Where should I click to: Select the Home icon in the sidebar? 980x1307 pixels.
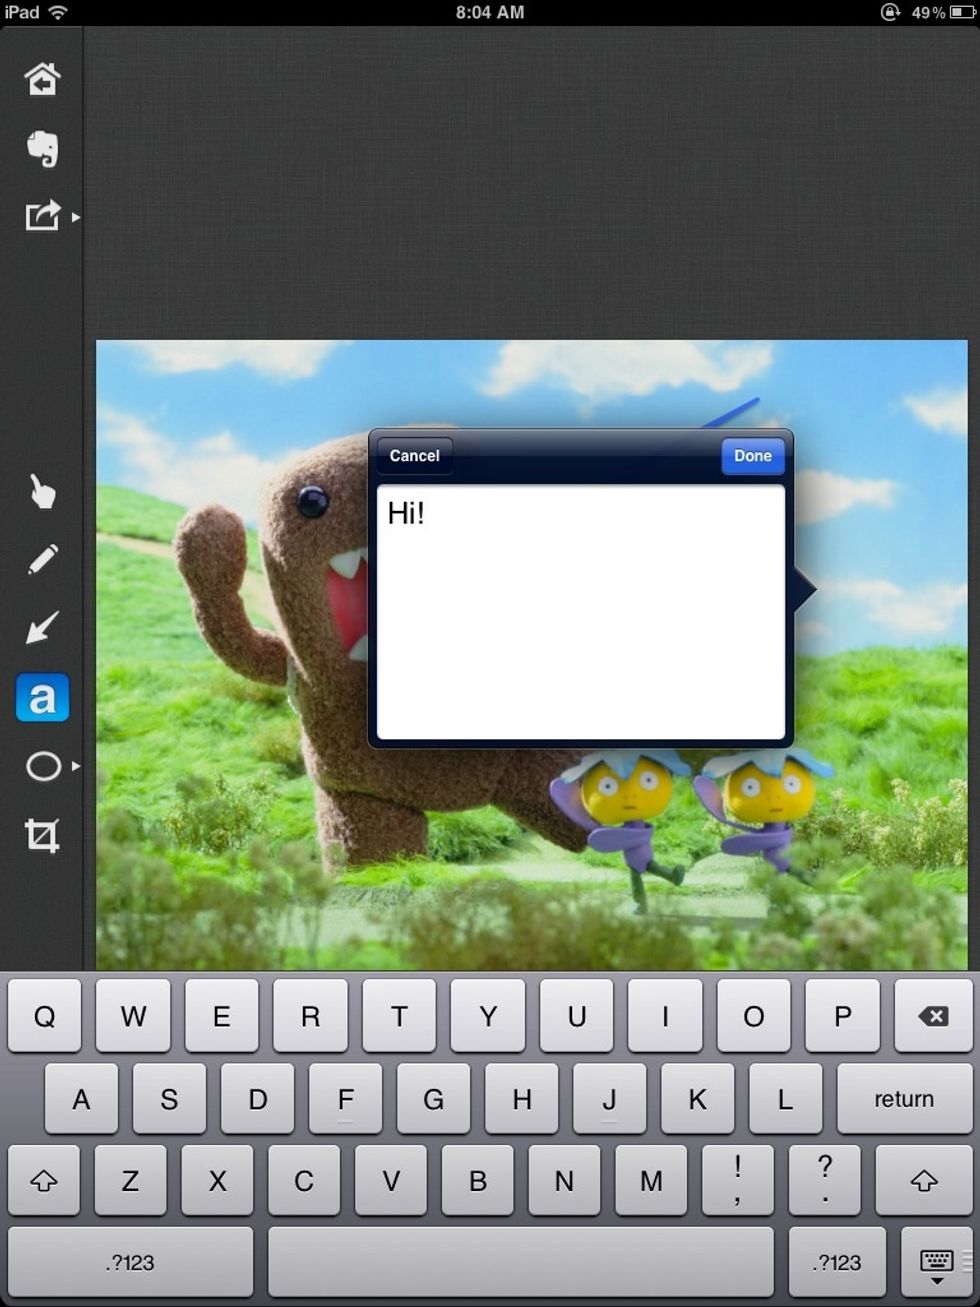pos(42,79)
